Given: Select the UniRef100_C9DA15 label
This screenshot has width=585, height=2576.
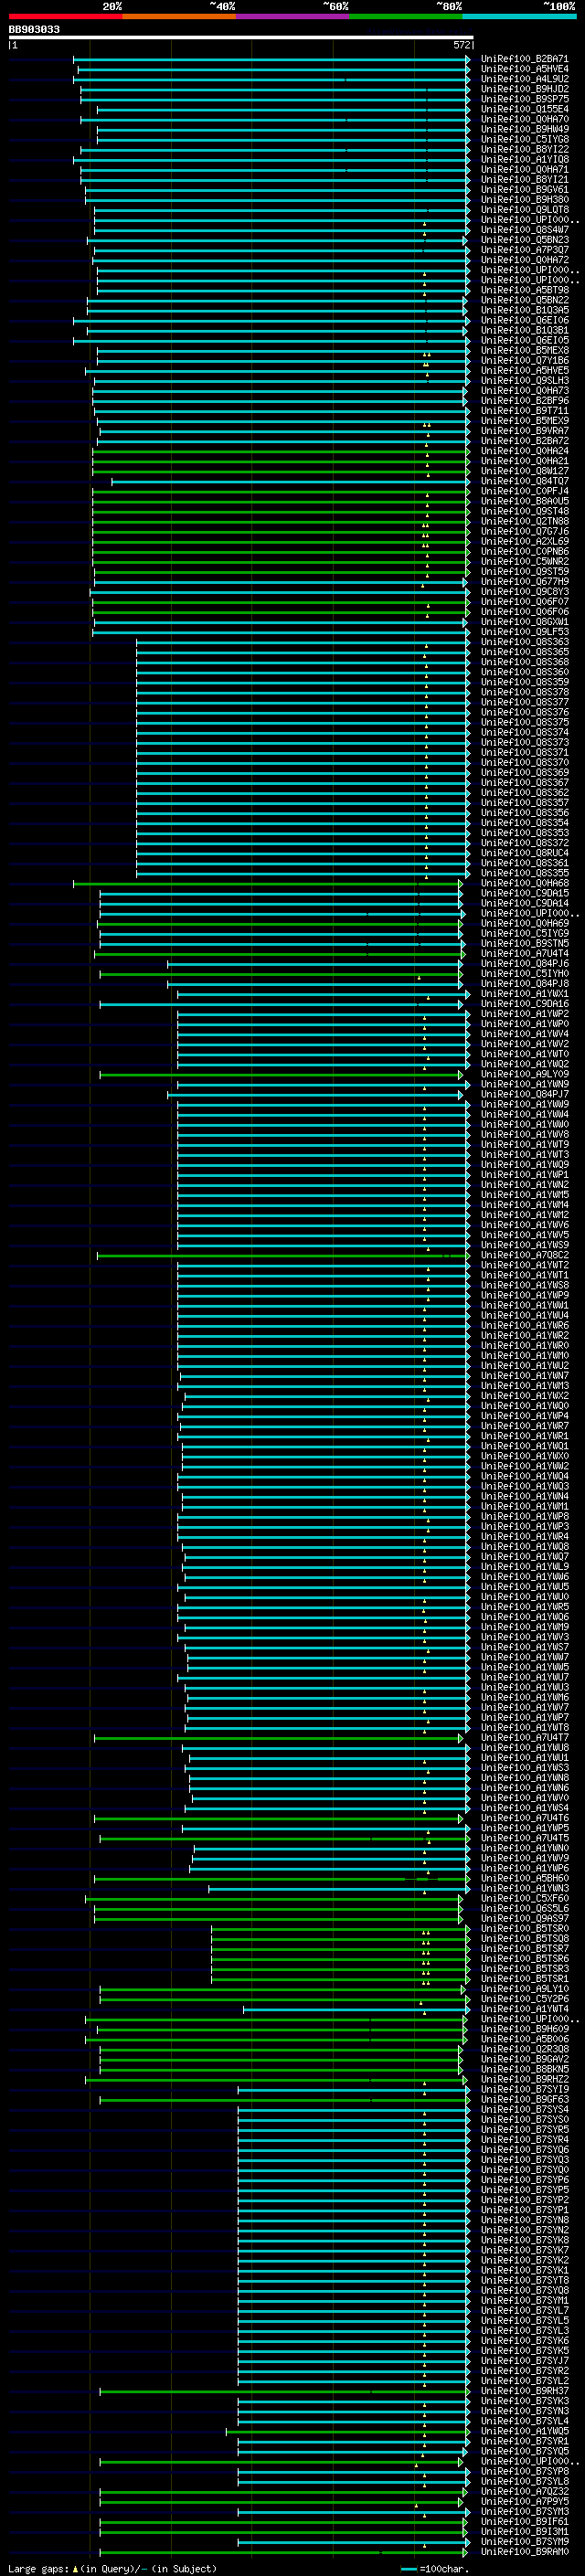Looking at the screenshot, I should (x=525, y=893).
